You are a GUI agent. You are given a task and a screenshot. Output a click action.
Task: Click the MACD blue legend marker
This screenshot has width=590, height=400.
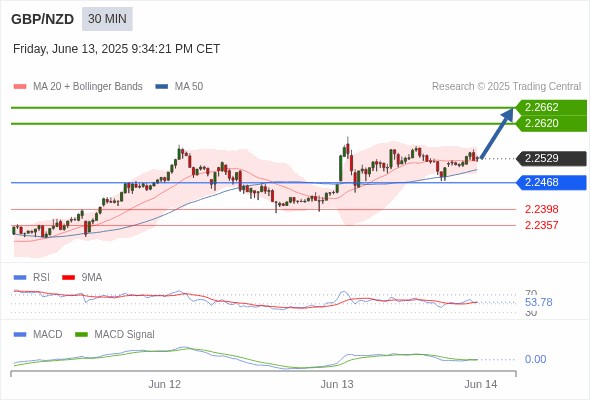(20, 335)
